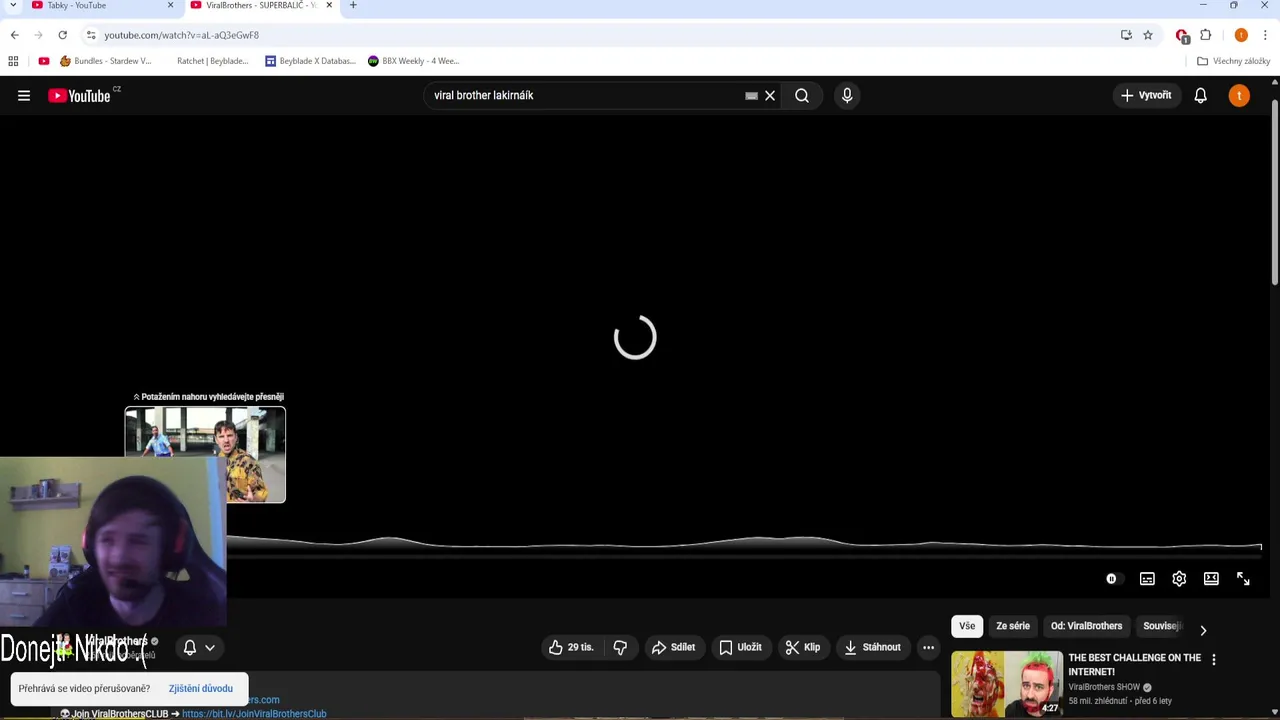
Task: Run search with the magnifier button
Action: click(x=802, y=95)
